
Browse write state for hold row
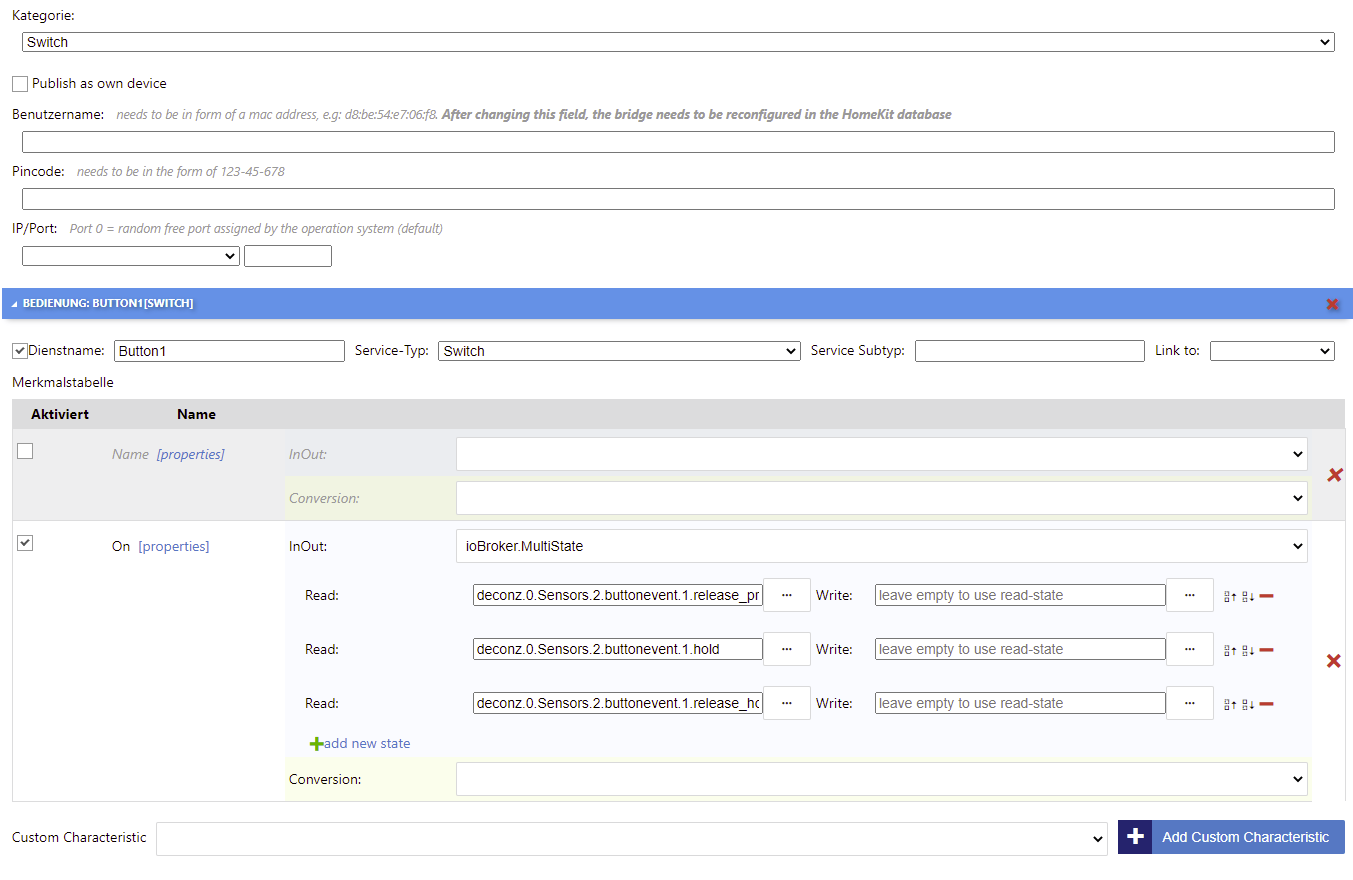[x=1190, y=649]
